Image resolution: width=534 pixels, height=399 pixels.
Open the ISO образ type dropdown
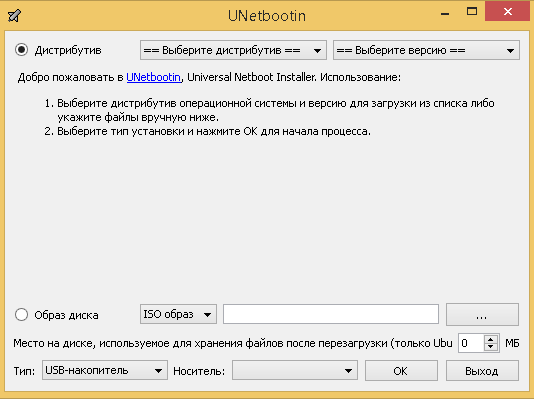178,314
